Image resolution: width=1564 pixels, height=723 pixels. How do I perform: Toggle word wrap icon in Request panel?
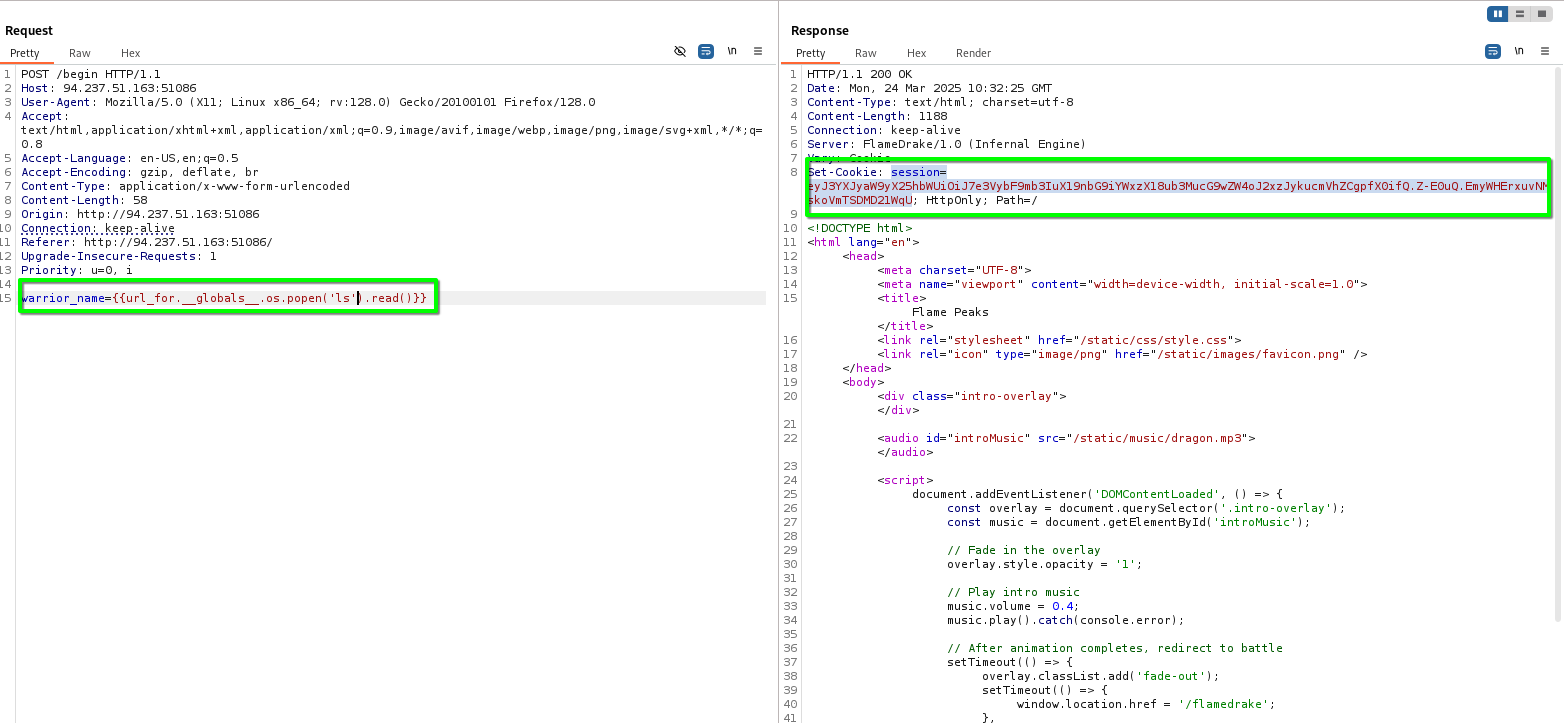click(706, 51)
